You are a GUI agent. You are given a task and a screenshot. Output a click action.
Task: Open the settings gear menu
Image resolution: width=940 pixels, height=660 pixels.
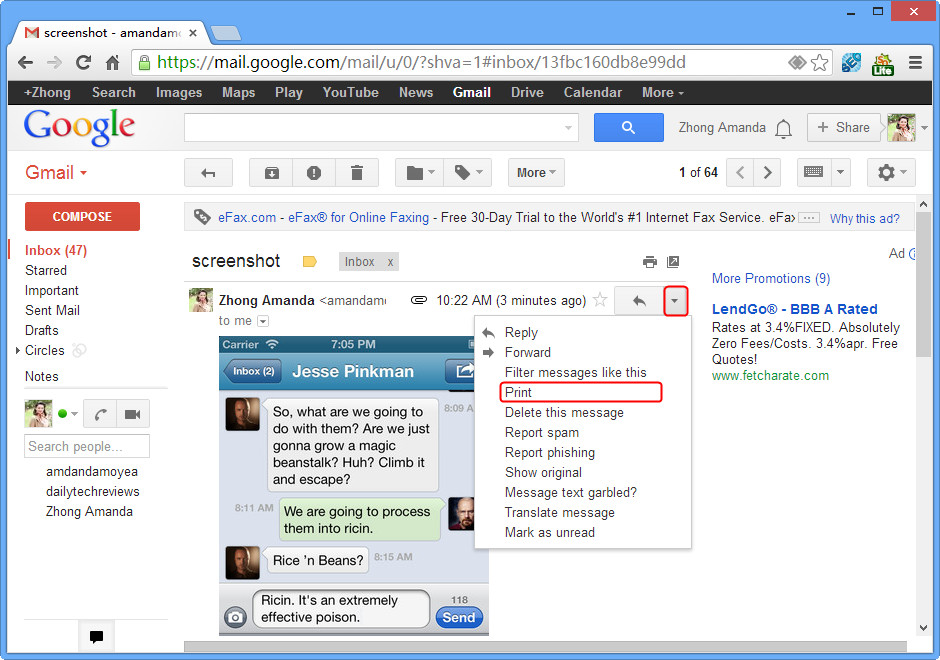[891, 173]
